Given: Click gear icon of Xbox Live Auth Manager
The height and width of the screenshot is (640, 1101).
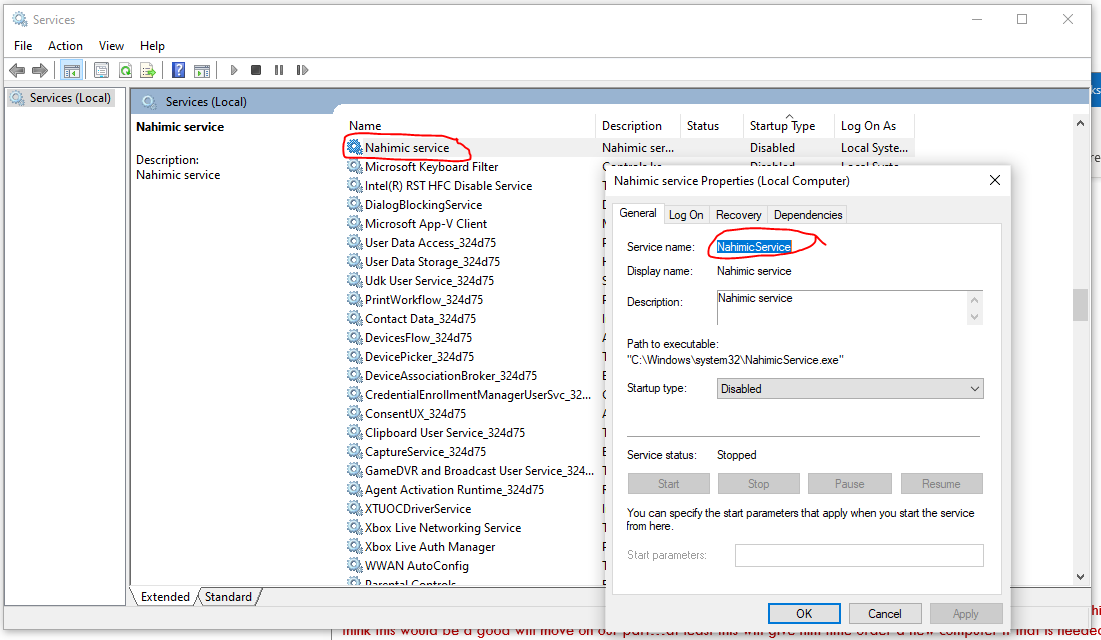Looking at the screenshot, I should [355, 547].
